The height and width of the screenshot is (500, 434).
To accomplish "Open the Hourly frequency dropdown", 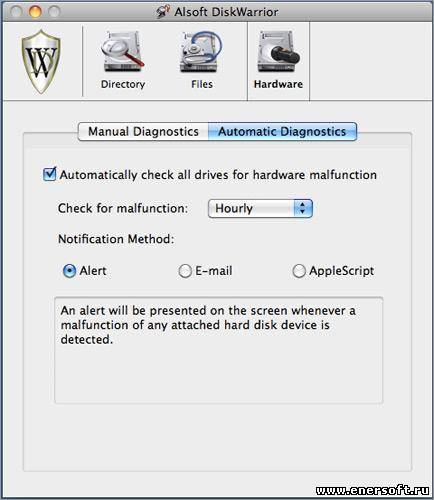I will tap(260, 209).
